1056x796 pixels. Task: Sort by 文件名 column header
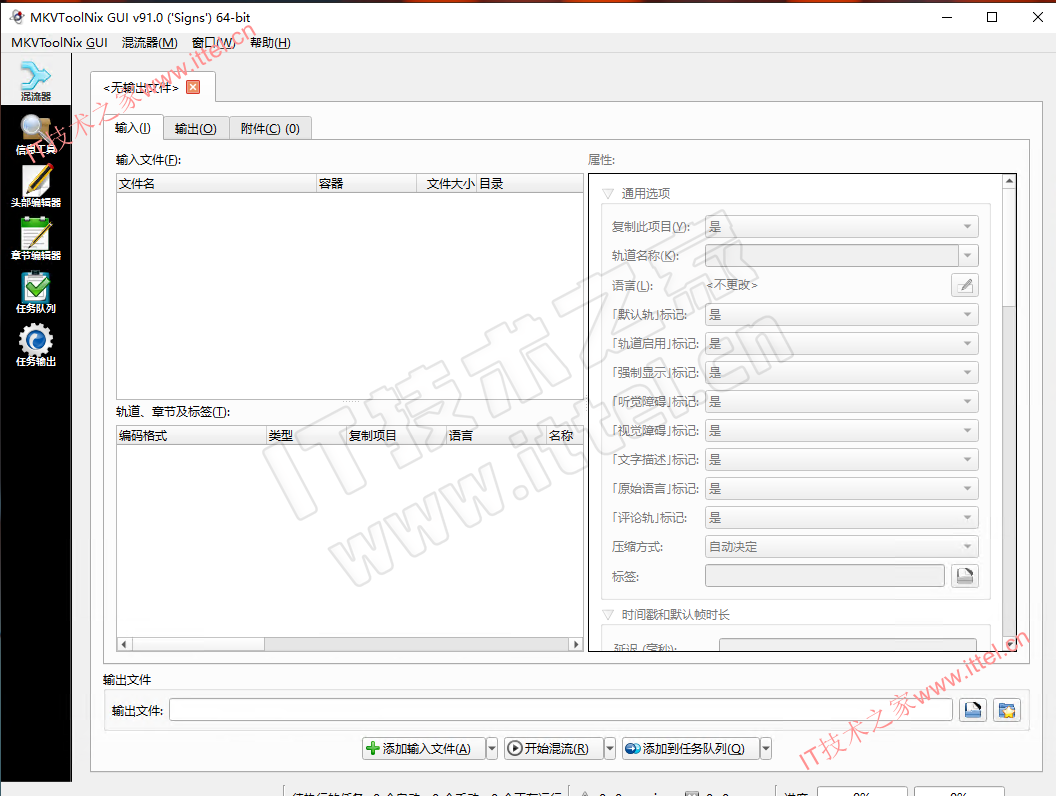[x=216, y=184]
